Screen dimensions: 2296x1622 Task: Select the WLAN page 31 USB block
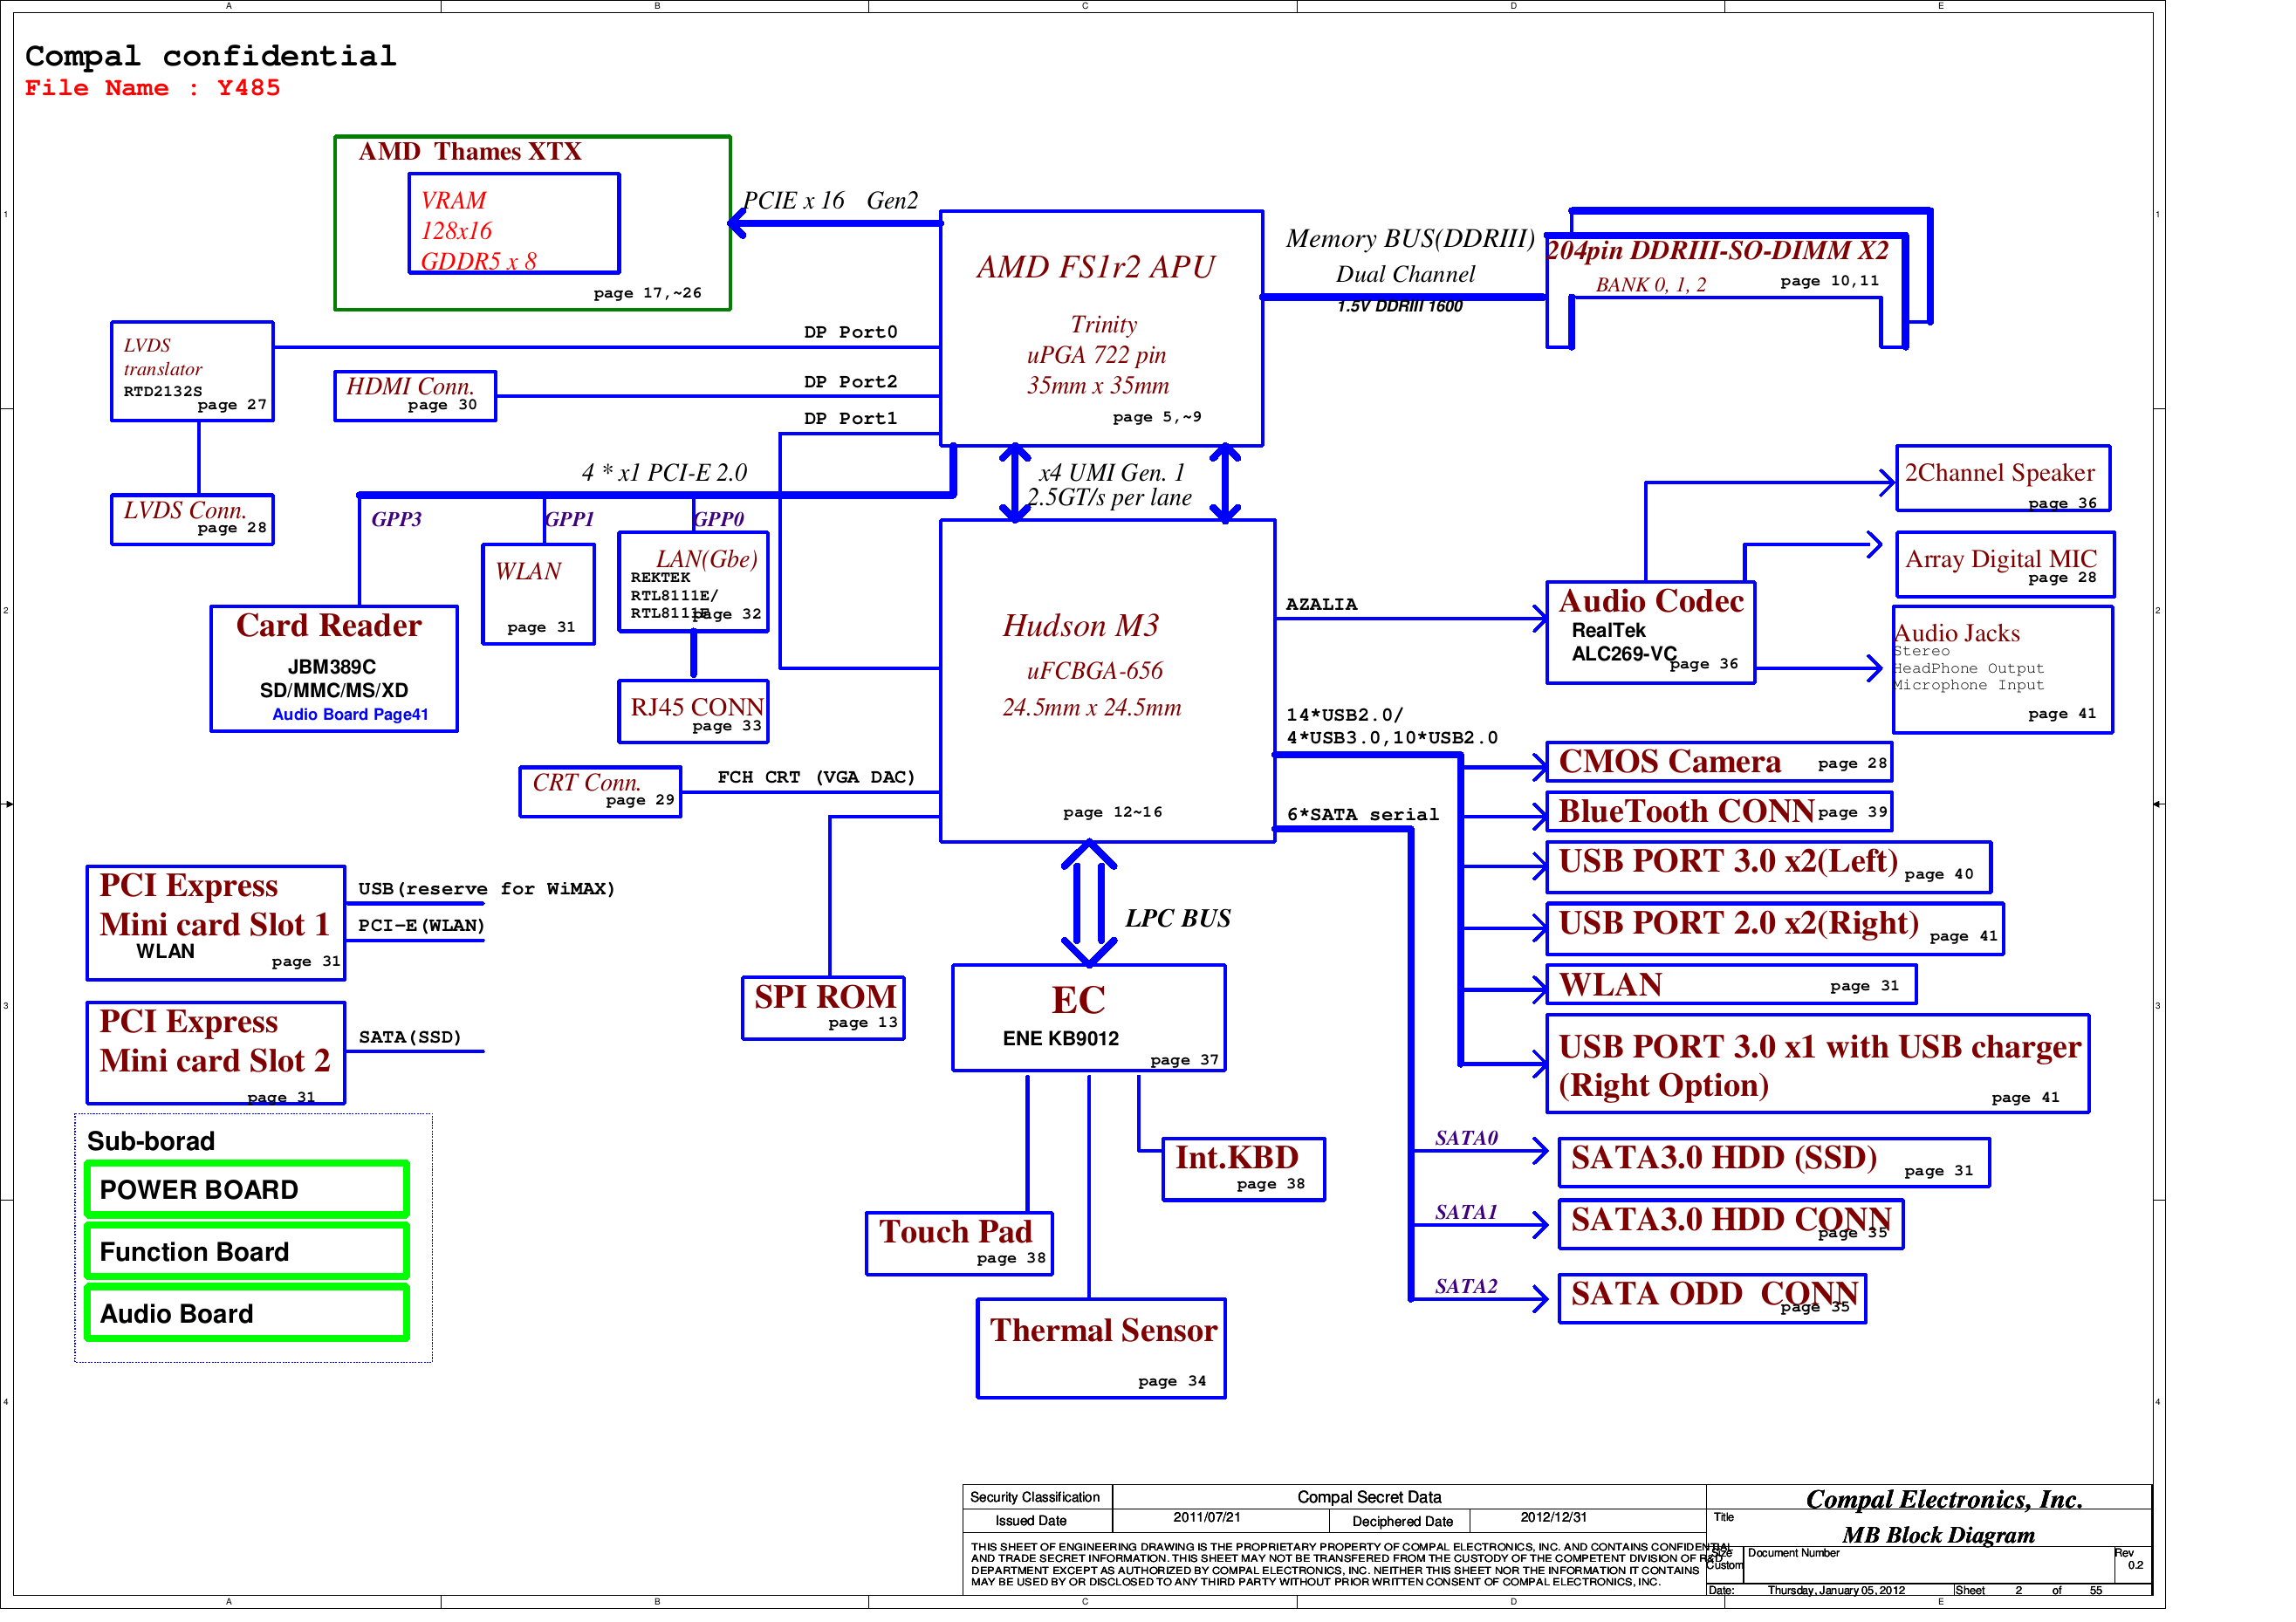1732,985
